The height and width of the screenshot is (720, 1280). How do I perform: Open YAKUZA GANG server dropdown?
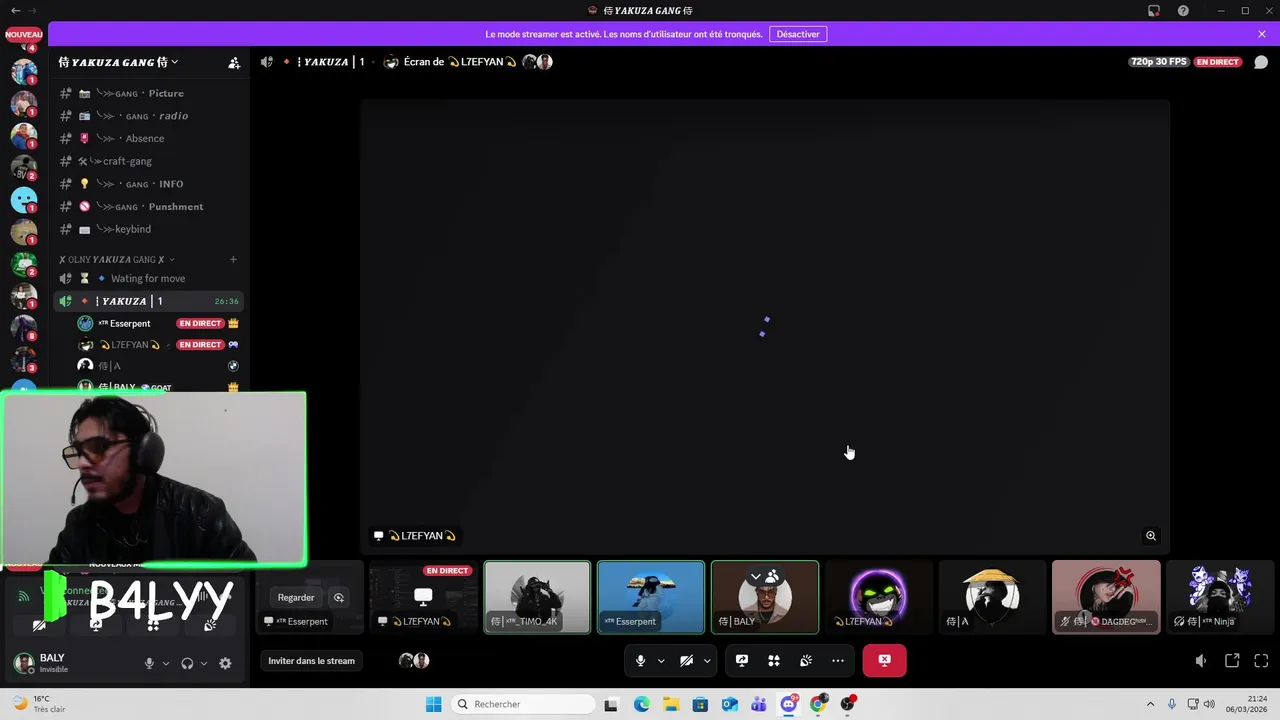coord(119,62)
